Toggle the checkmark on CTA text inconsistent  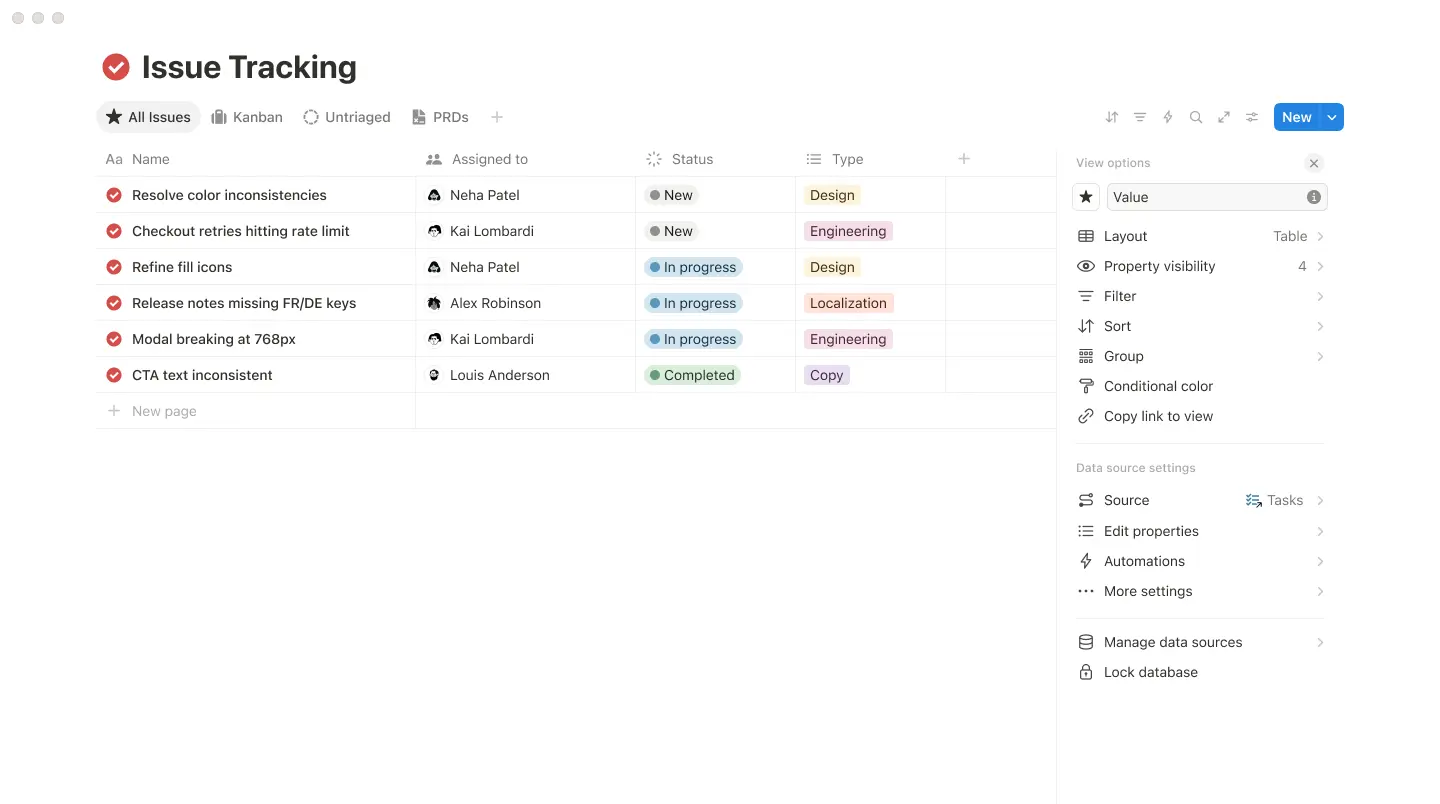(x=114, y=375)
